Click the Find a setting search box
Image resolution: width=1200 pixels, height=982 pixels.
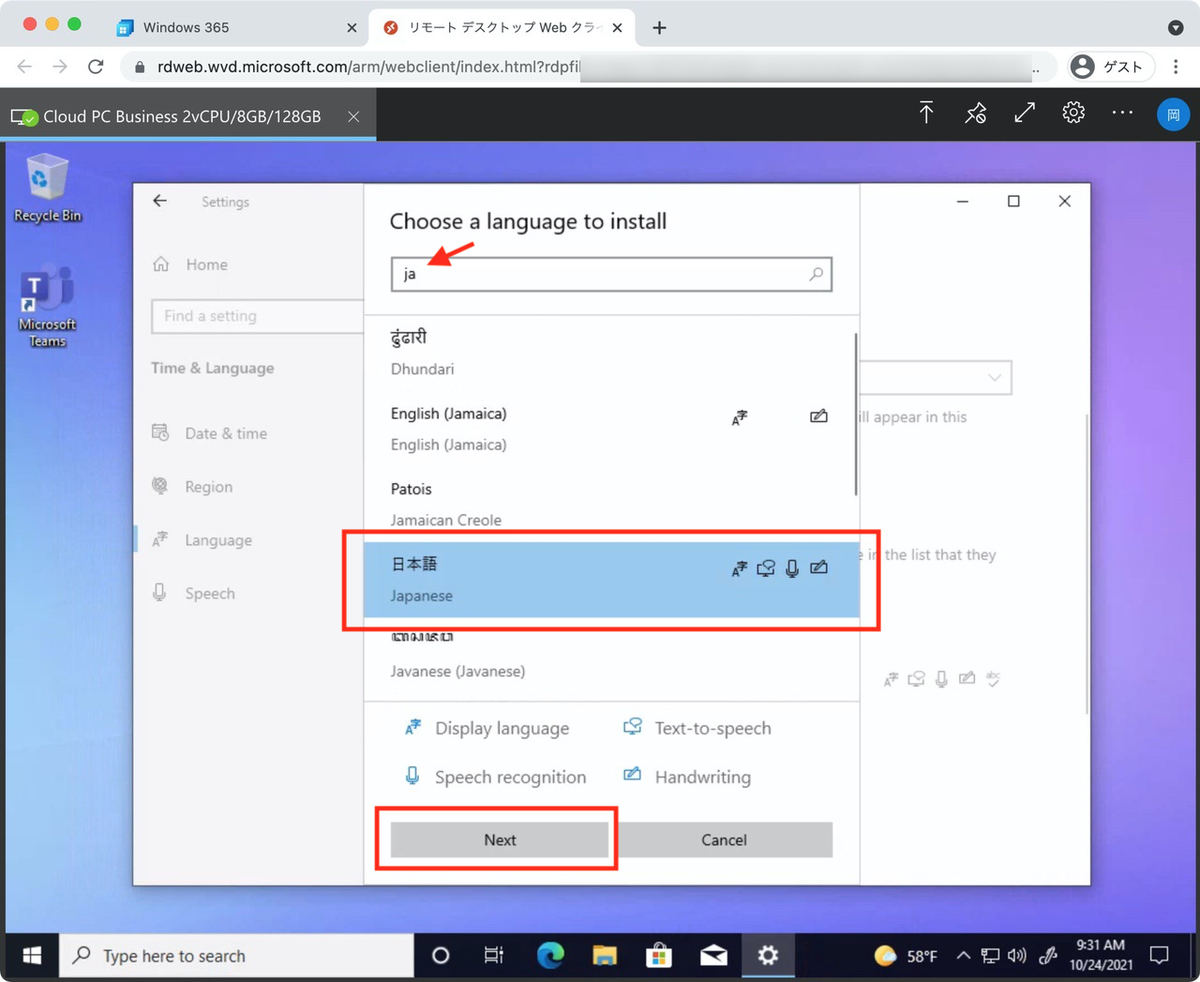coord(257,316)
